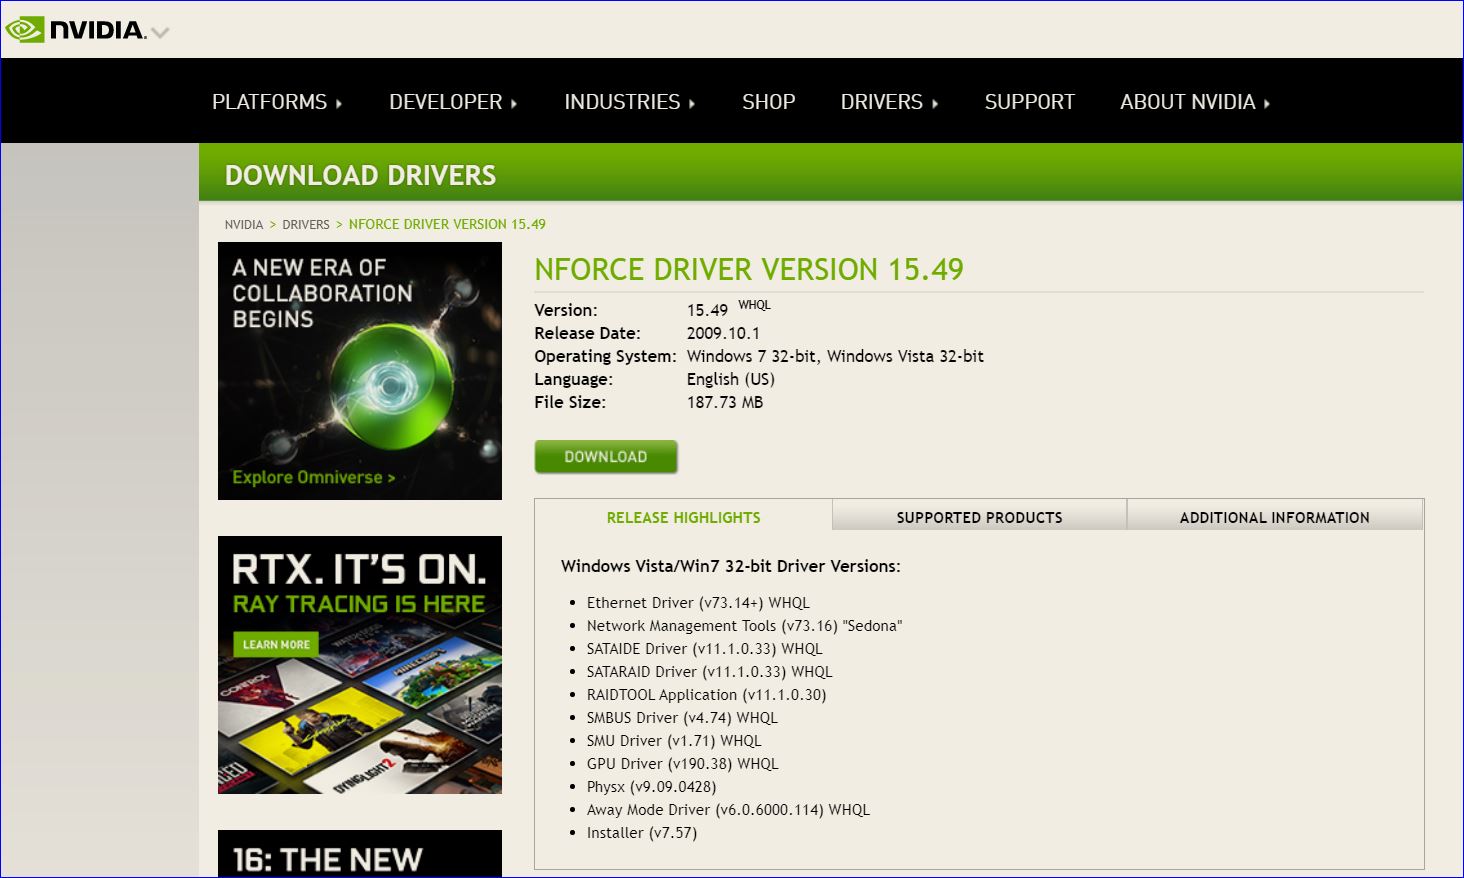Viewport: 1464px width, 878px height.
Task: Click the WHQL superscript label
Action: click(755, 305)
